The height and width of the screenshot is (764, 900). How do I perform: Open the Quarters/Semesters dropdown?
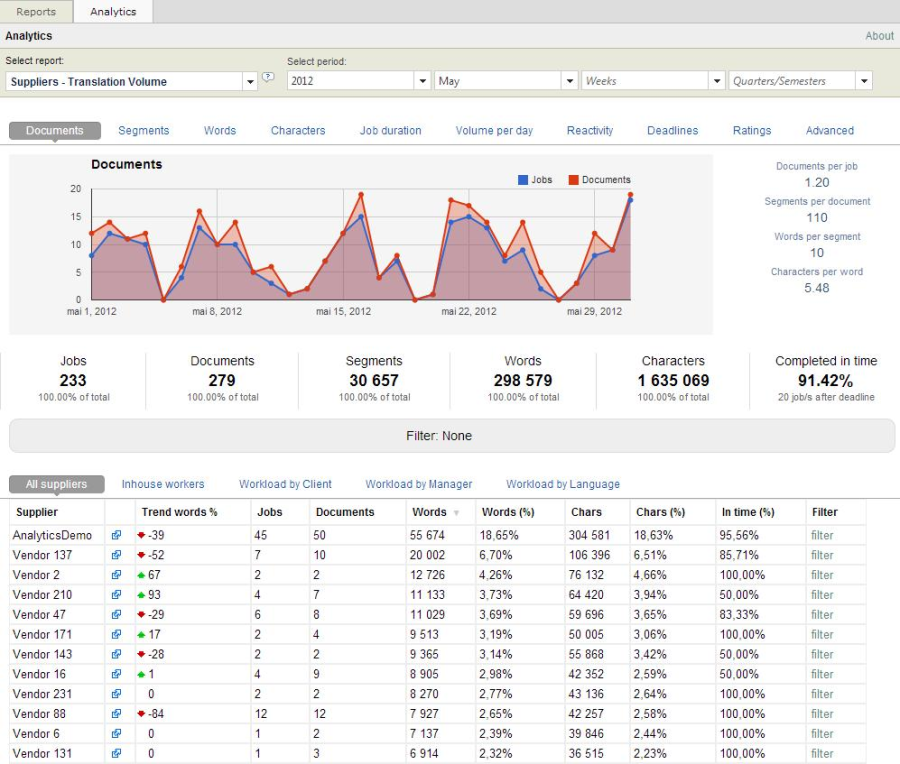pyautogui.click(x=864, y=82)
